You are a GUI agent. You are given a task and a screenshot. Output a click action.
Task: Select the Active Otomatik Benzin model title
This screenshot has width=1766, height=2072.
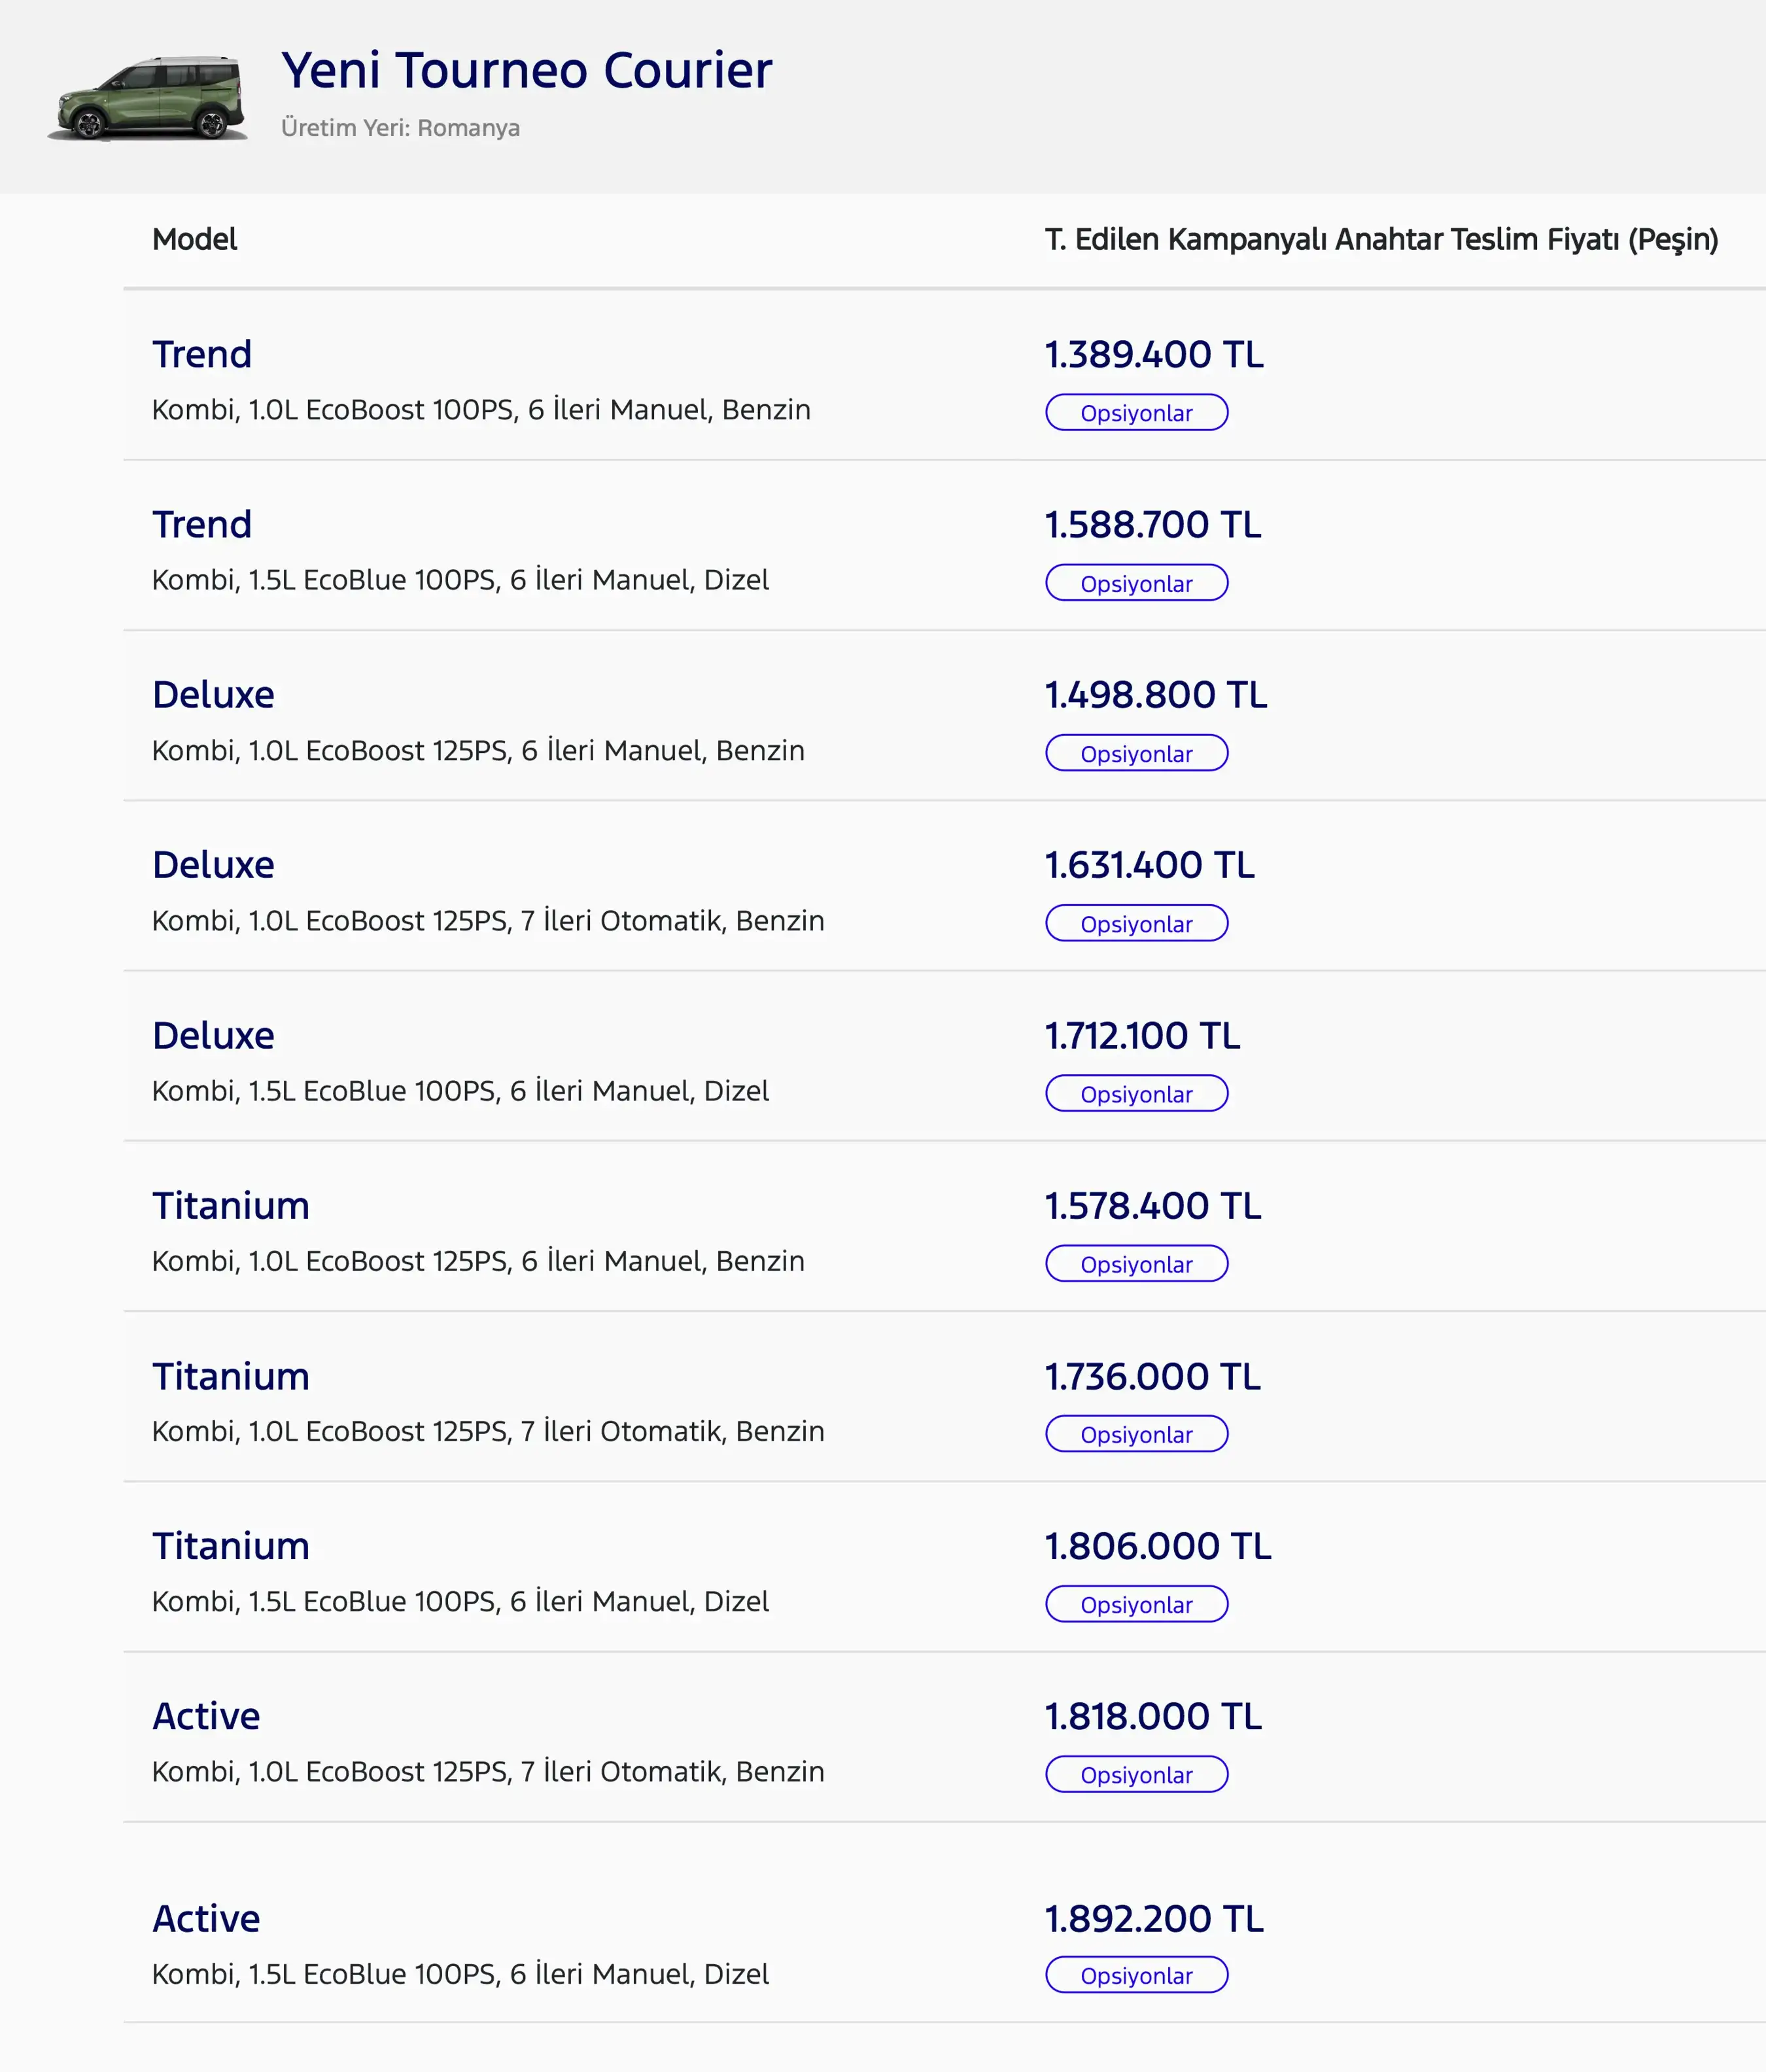click(206, 1716)
